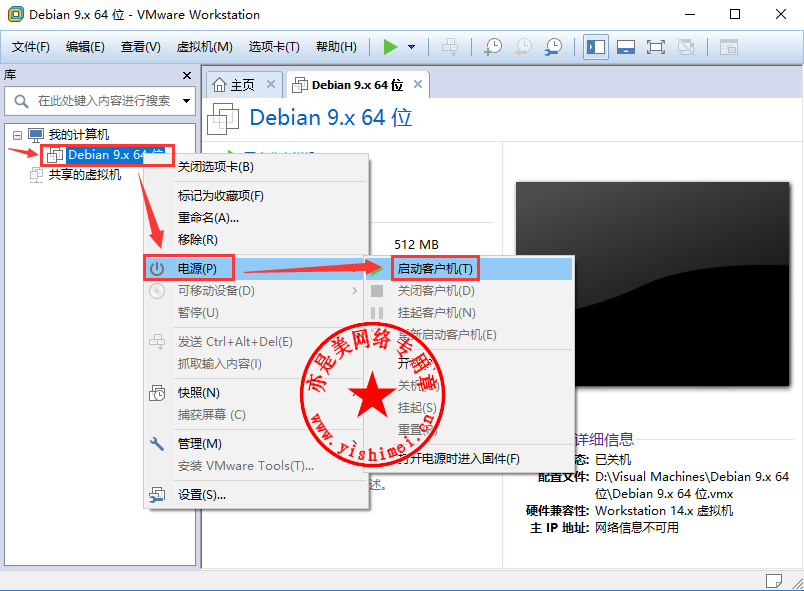This screenshot has width=804, height=591.
Task: Open the snapshot manager wrench-clock icon
Action: click(x=553, y=47)
